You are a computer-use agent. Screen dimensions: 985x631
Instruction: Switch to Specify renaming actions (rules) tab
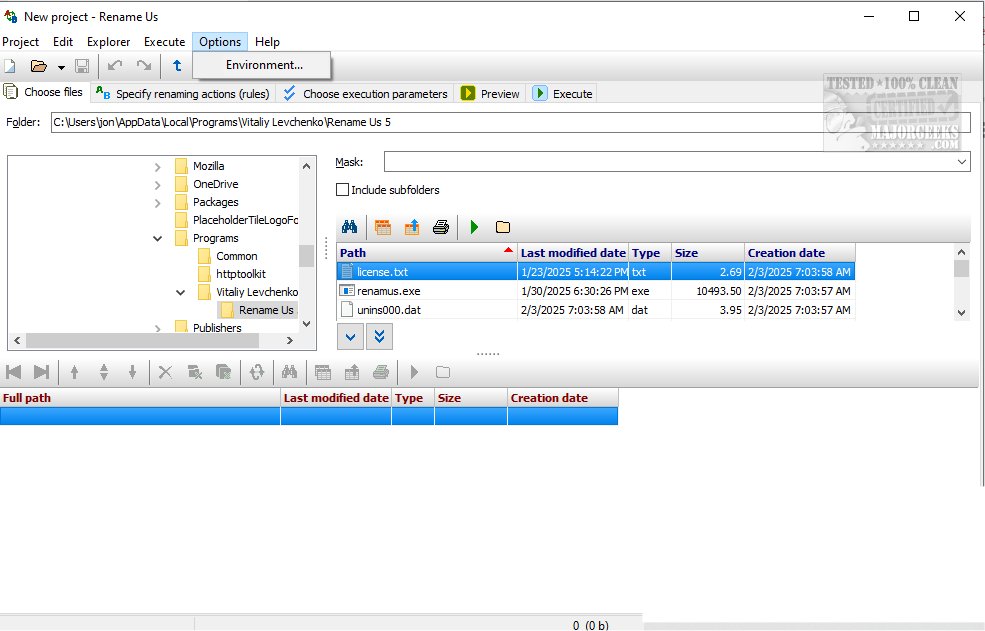tap(183, 94)
